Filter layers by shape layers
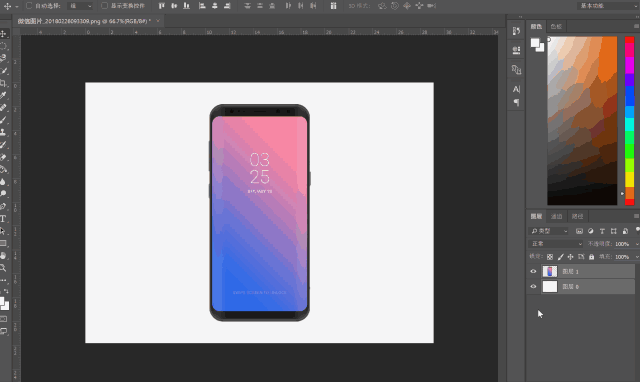This screenshot has width=640, height=382. (x=613, y=231)
